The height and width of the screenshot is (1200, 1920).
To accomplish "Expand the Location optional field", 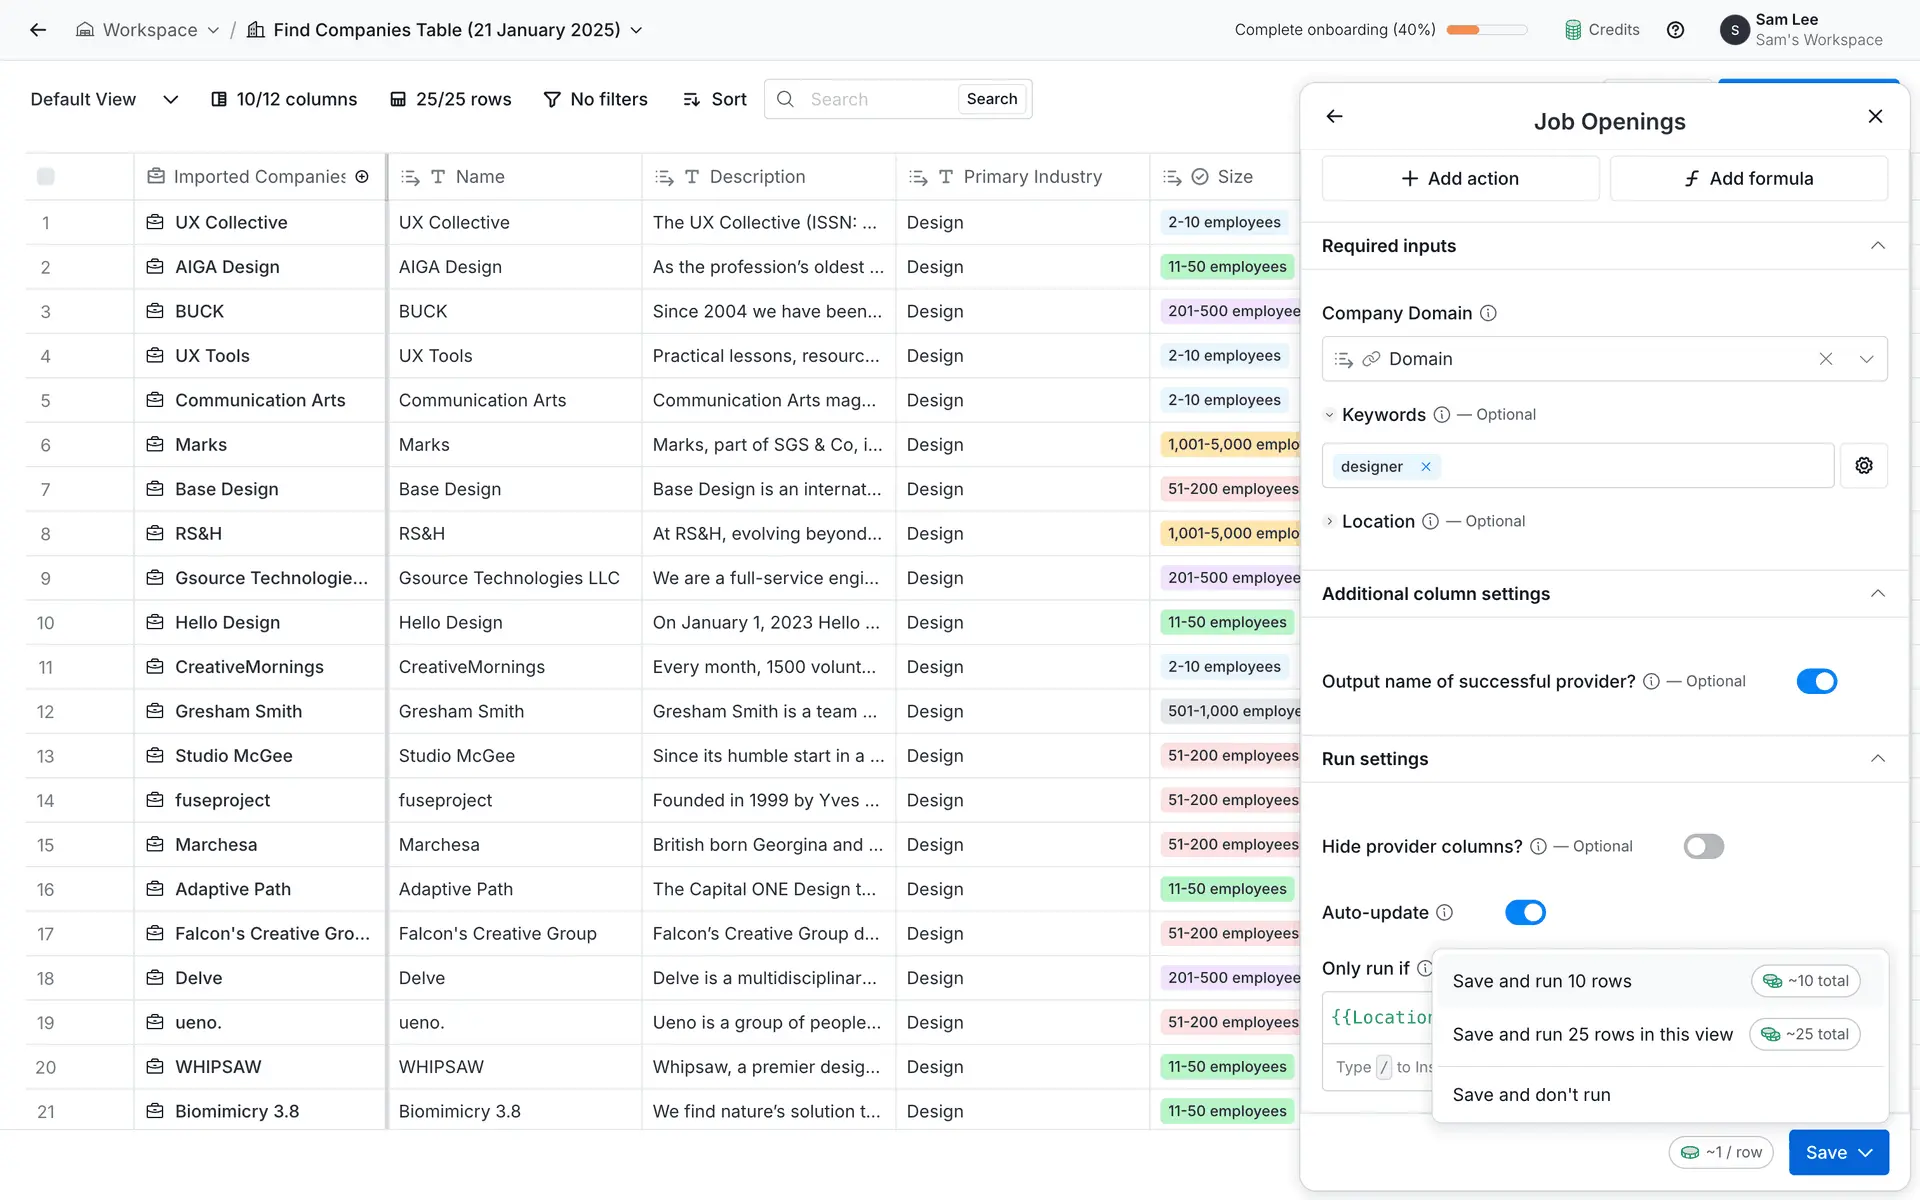I will 1330,521.
